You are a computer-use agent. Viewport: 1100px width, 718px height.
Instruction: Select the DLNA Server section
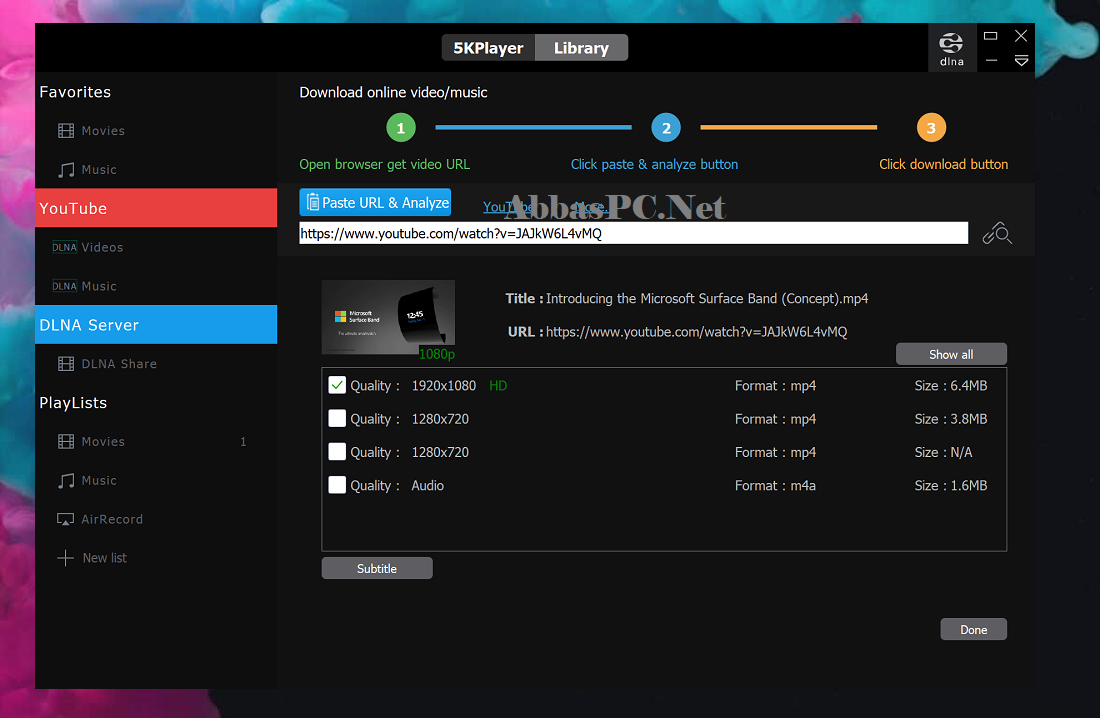pyautogui.click(x=156, y=324)
